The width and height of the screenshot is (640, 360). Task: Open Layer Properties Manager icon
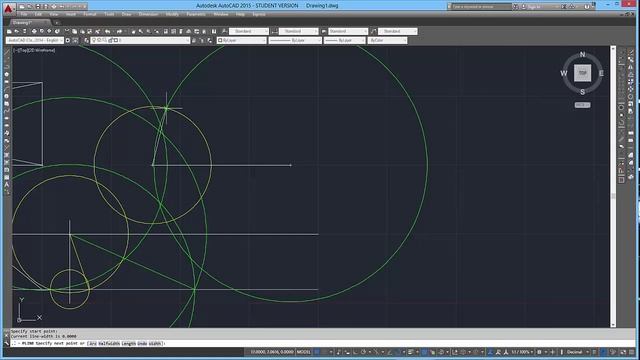(86, 40)
